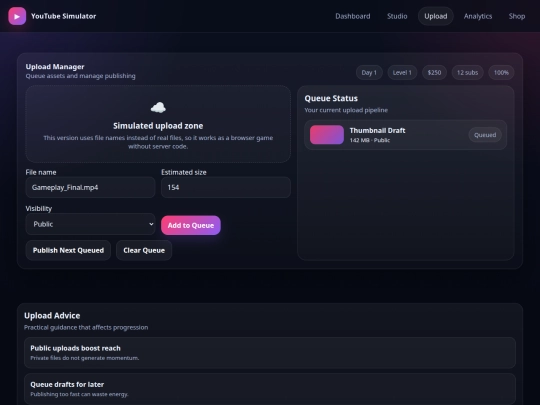Image resolution: width=540 pixels, height=405 pixels.
Task: Click the Queued status badge
Action: pyautogui.click(x=485, y=135)
